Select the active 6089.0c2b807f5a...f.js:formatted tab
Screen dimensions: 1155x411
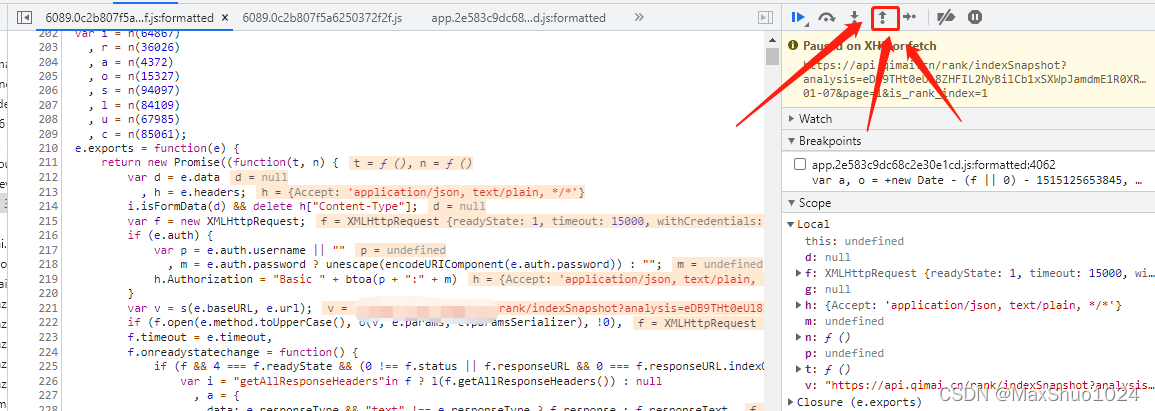(x=130, y=17)
